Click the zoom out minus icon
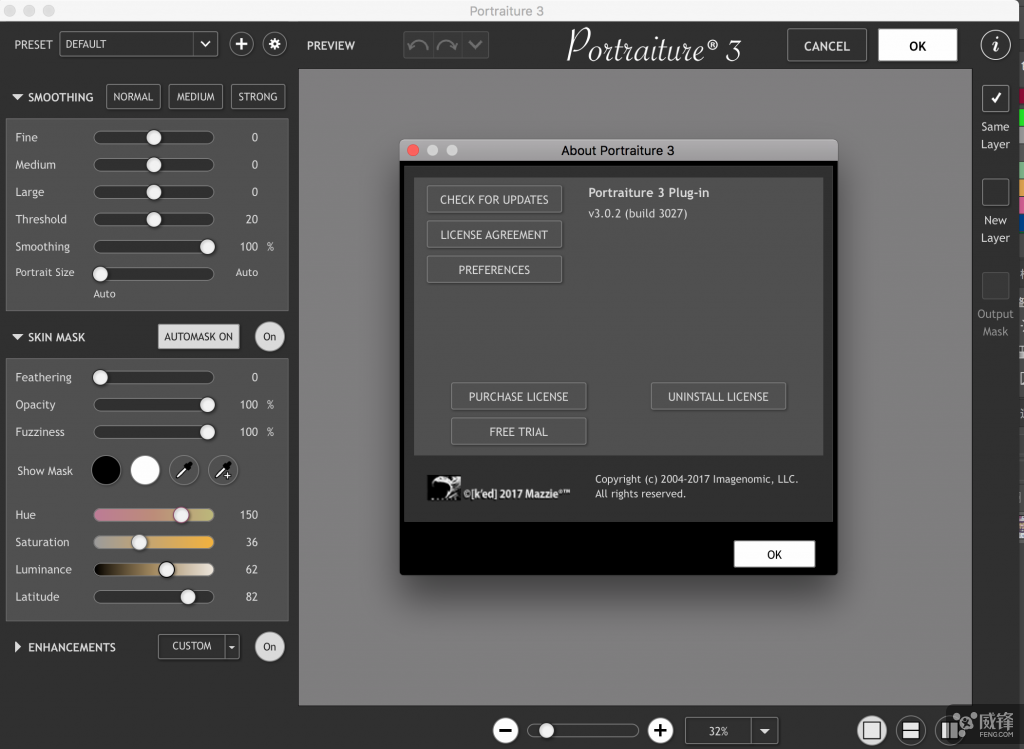Viewport: 1024px width, 749px height. (x=505, y=731)
